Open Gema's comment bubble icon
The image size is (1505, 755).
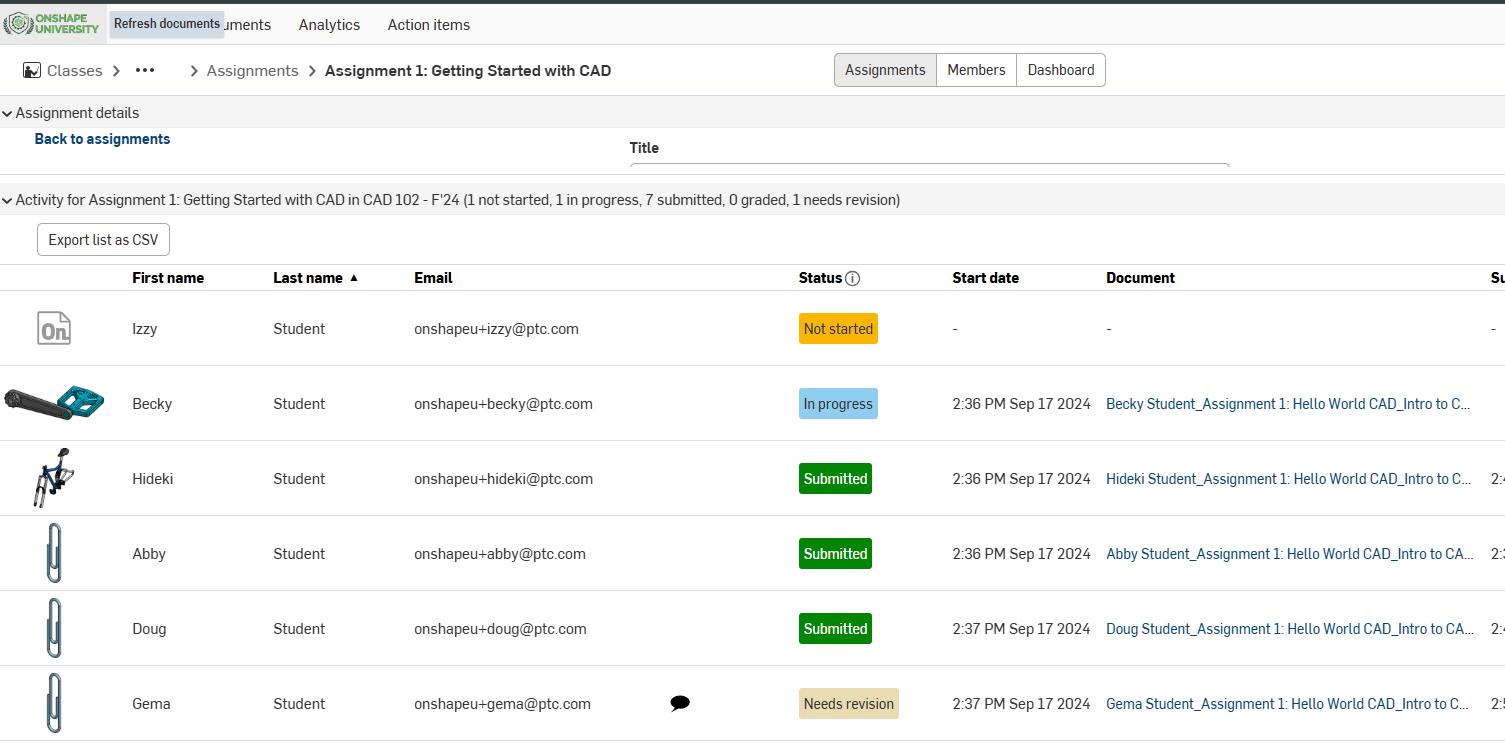[x=680, y=704]
